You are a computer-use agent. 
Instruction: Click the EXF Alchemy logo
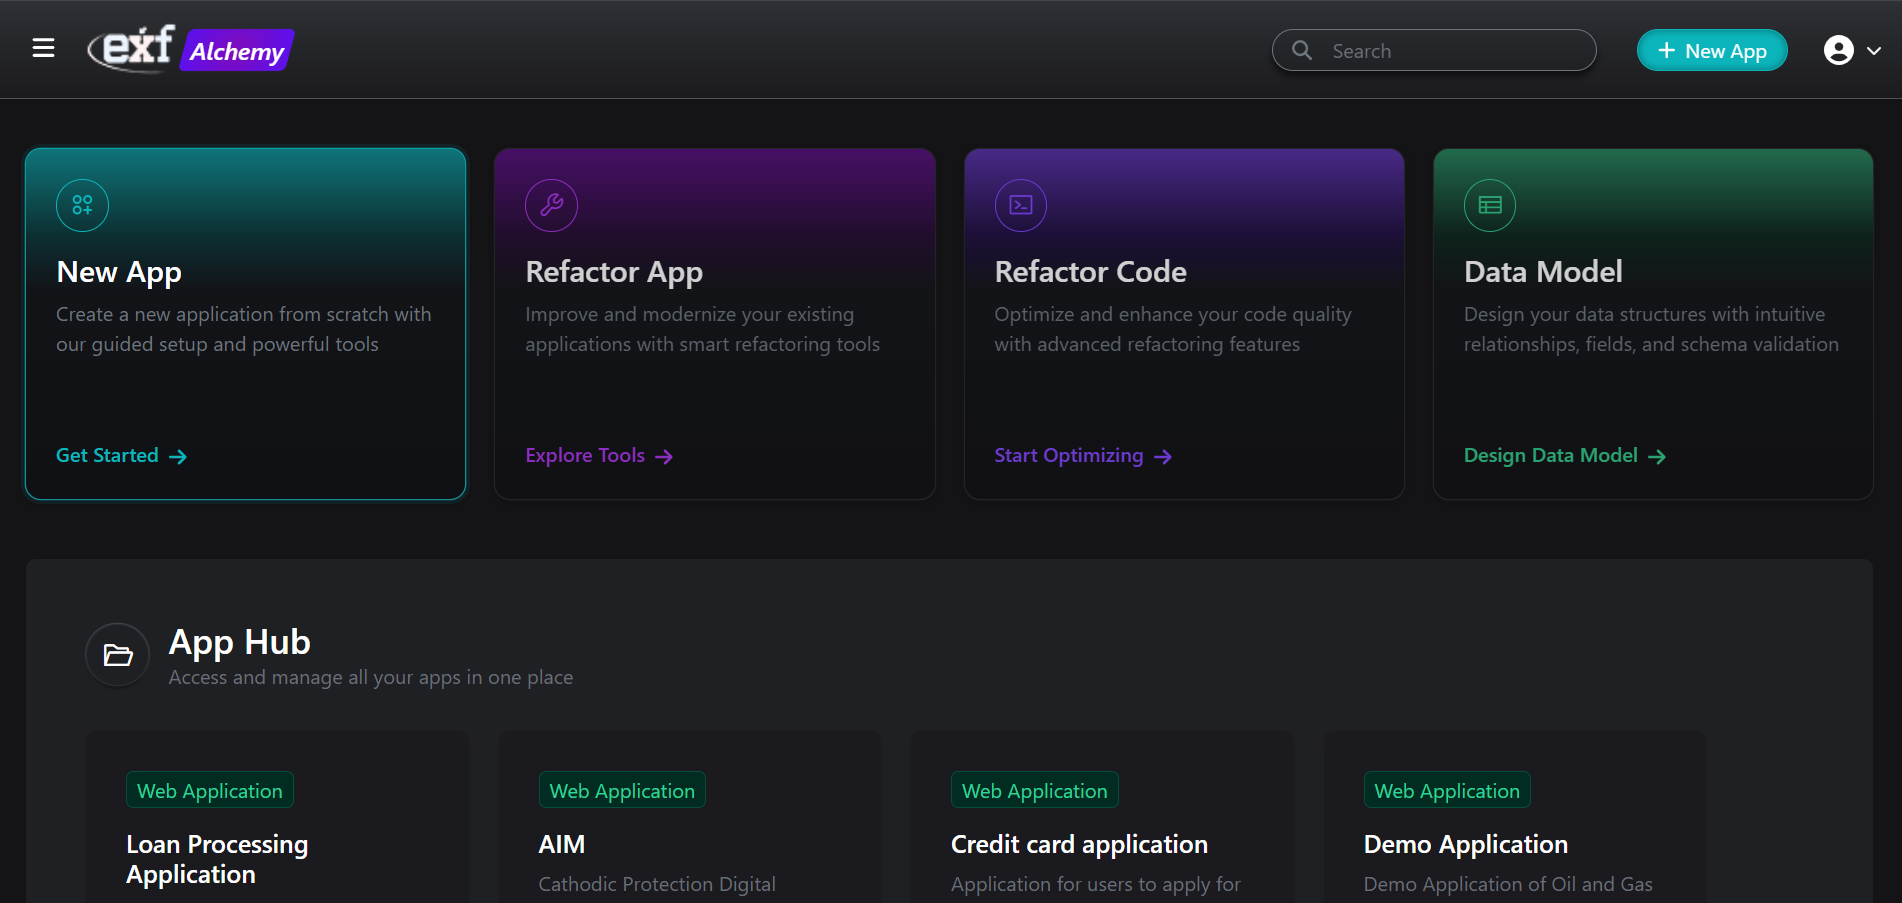coord(190,49)
